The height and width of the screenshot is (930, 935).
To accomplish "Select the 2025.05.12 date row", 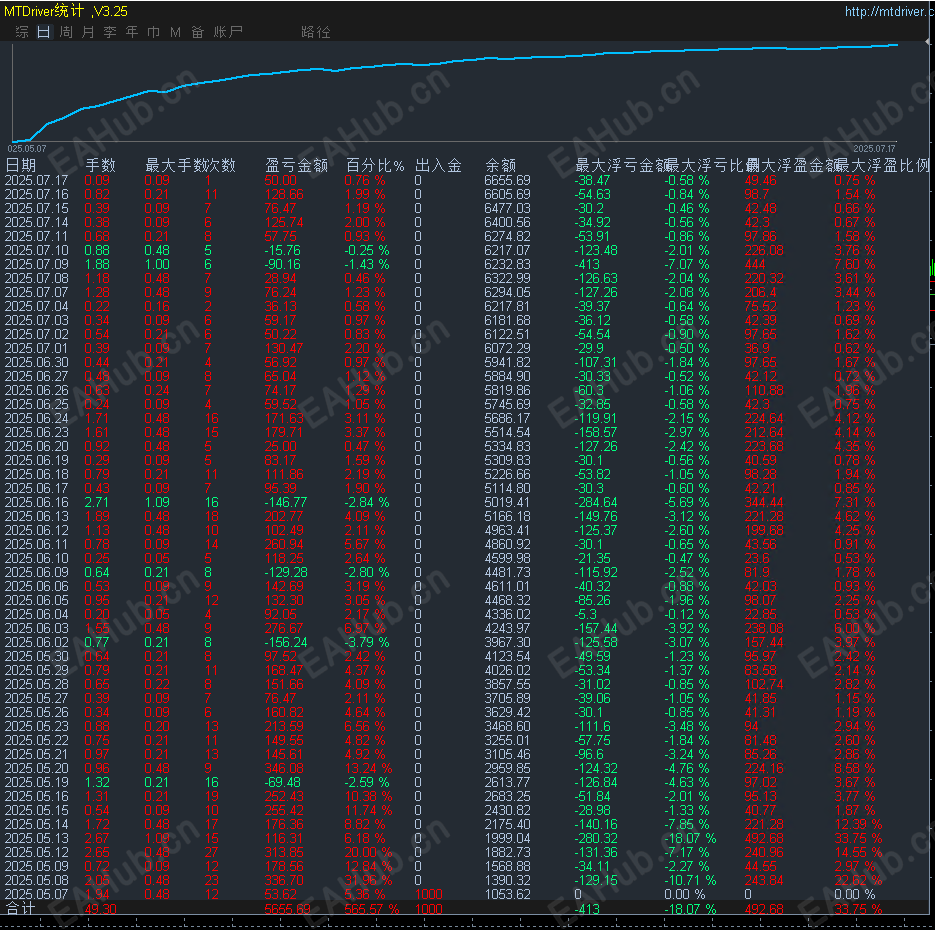I will click(36, 852).
